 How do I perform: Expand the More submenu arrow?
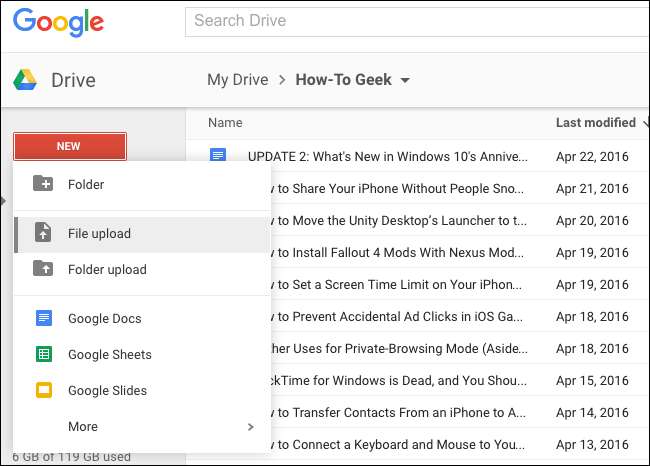250,427
